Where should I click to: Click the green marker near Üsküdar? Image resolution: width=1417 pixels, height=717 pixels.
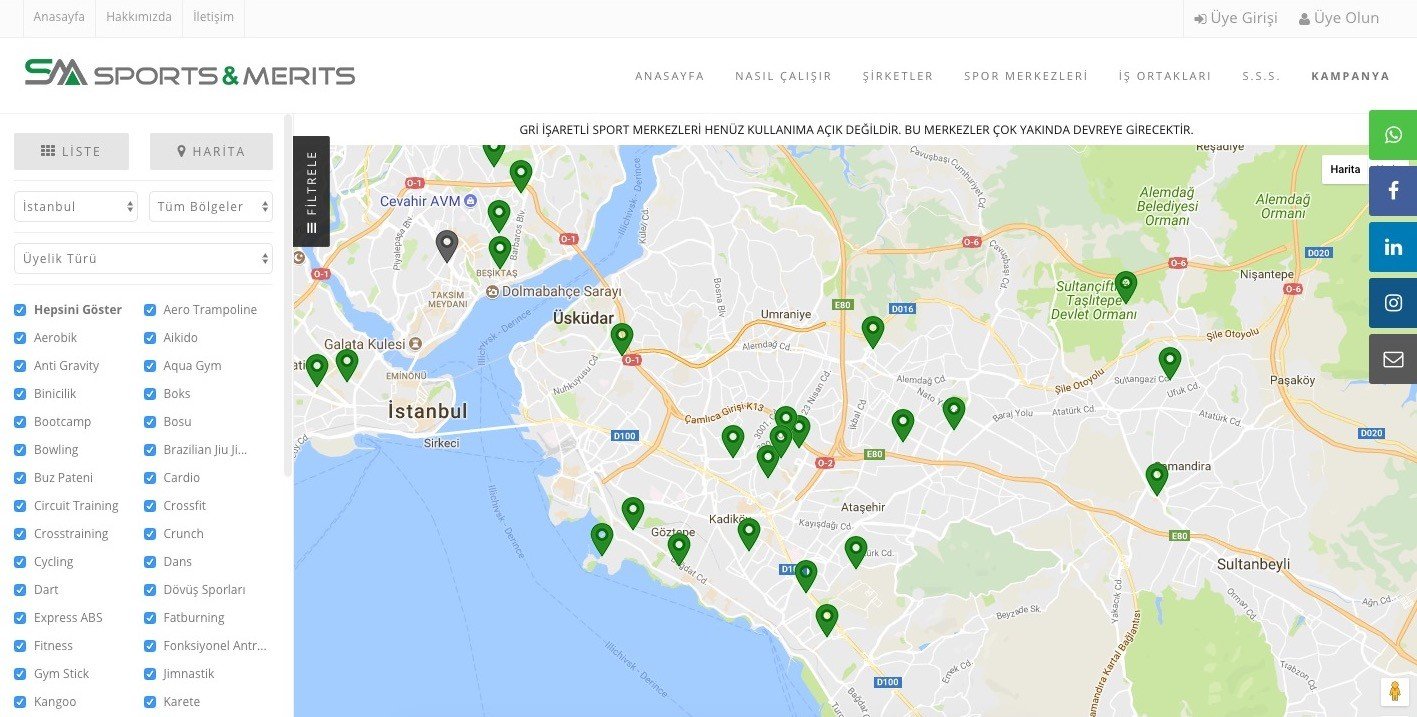click(x=622, y=338)
